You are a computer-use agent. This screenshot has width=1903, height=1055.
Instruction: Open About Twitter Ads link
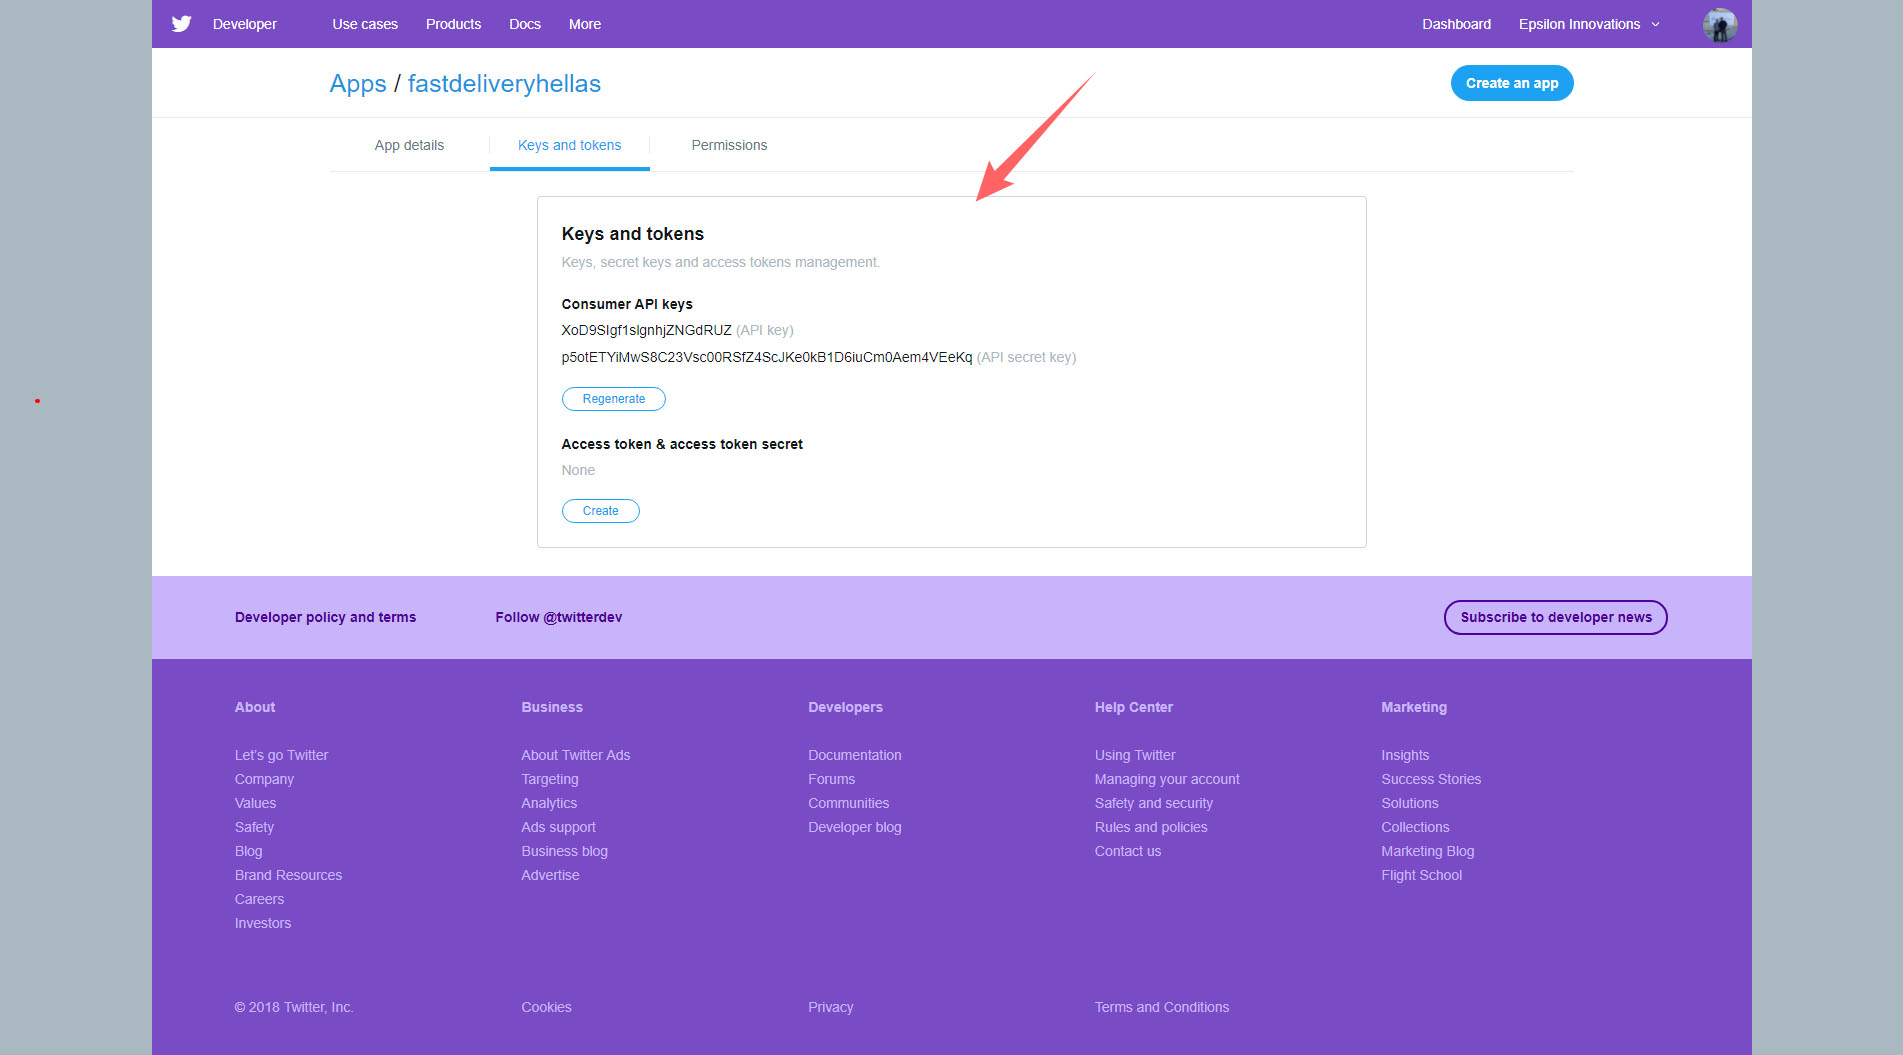click(576, 755)
